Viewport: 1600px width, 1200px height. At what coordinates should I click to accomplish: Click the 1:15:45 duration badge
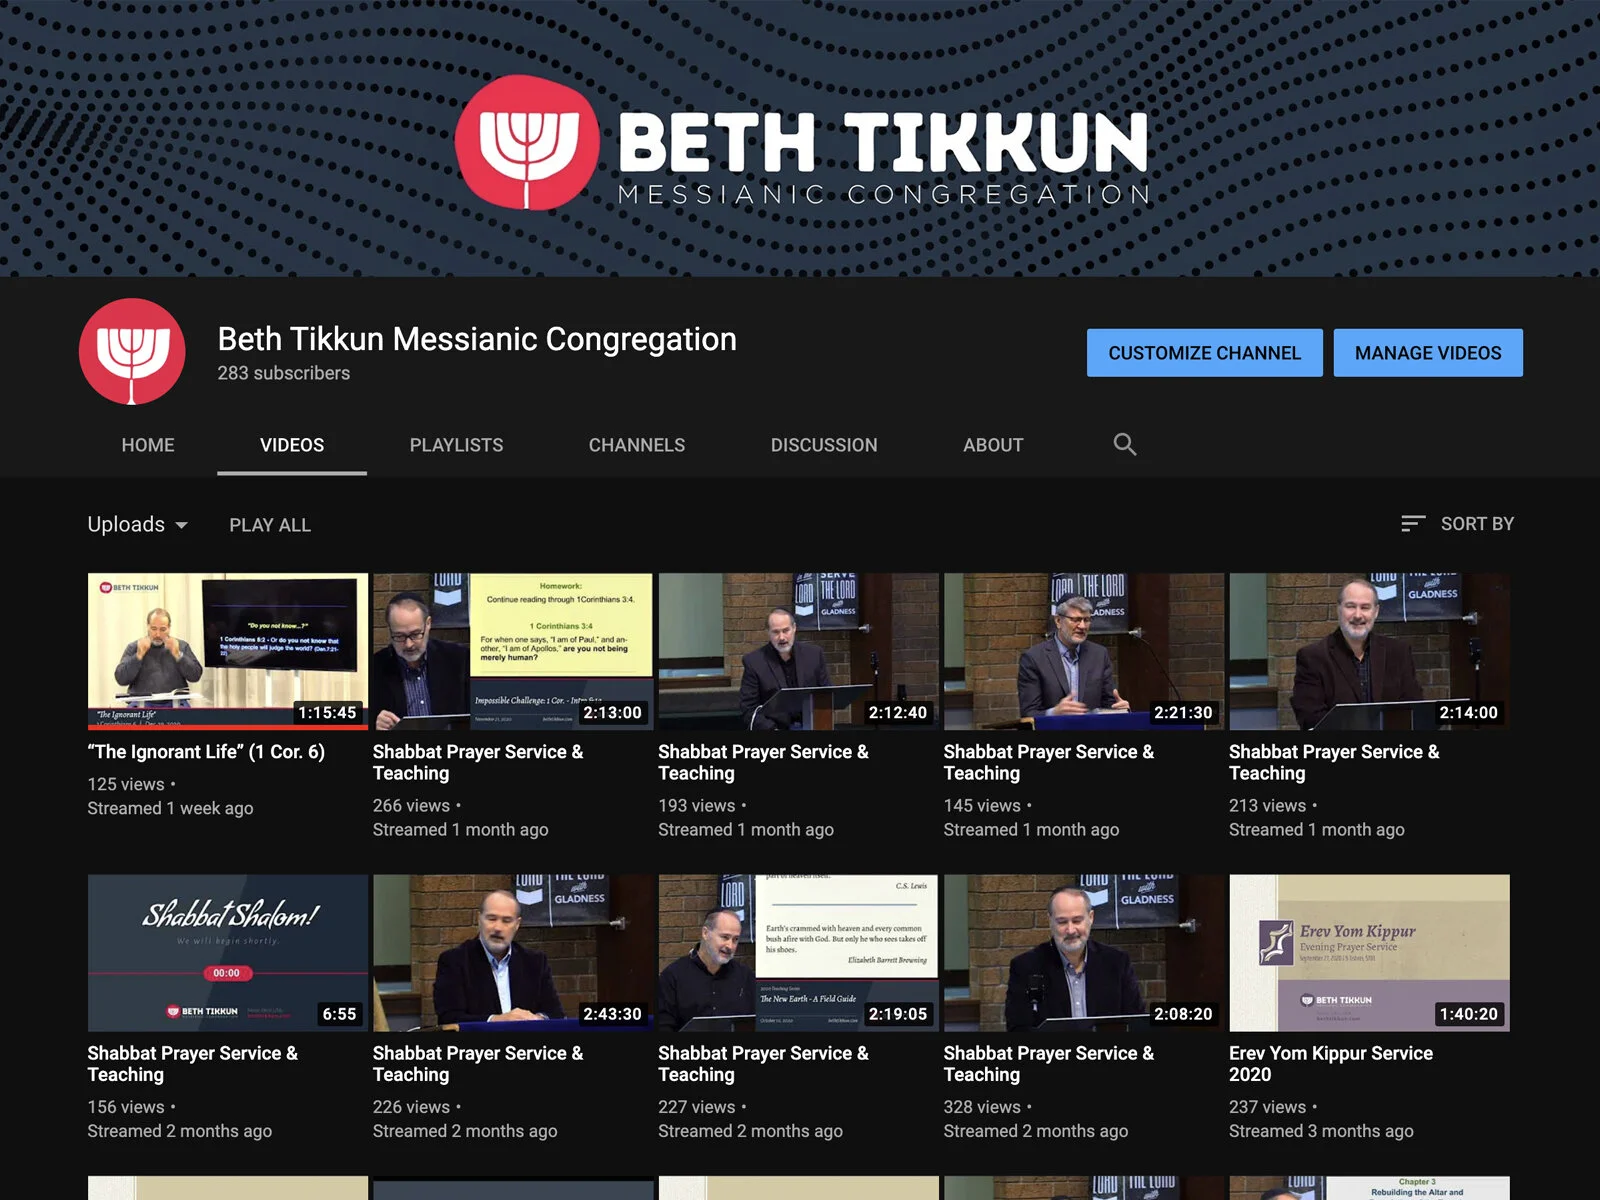327,712
